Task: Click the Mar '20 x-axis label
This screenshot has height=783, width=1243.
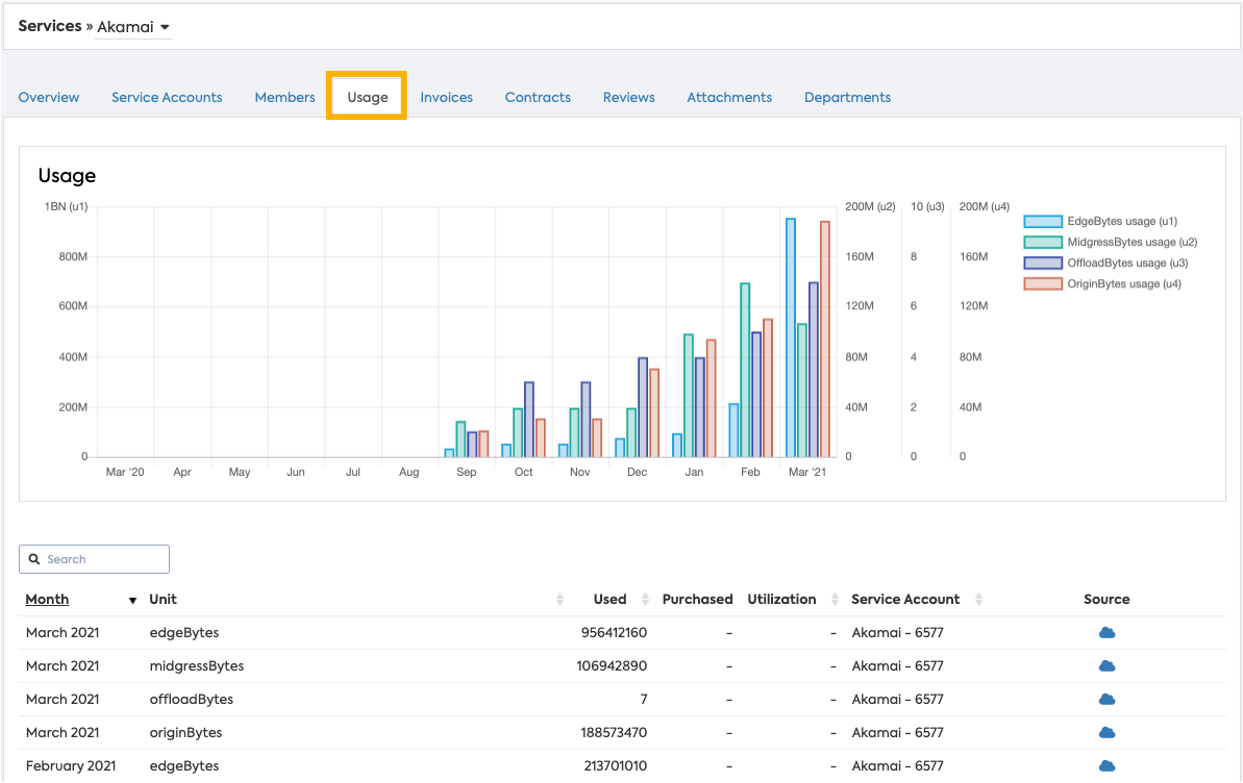Action: (125, 472)
